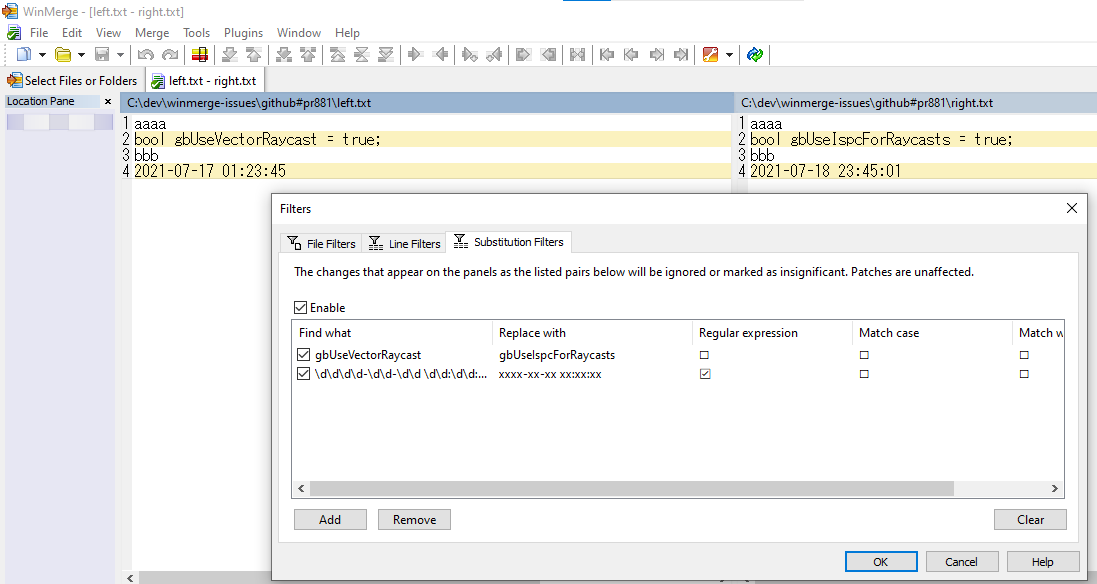Viewport: 1097px width, 584px height.
Task: Click the New document toolbar icon
Action: click(x=24, y=55)
